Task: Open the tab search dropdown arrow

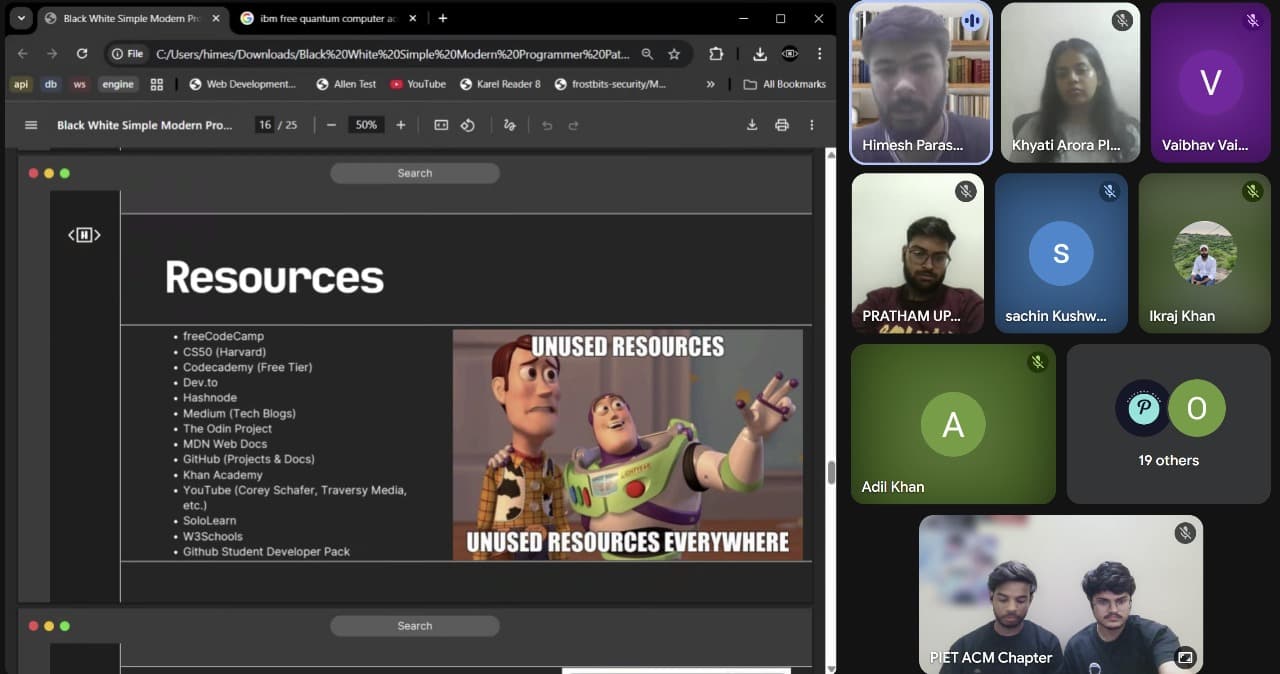Action: coord(21,18)
